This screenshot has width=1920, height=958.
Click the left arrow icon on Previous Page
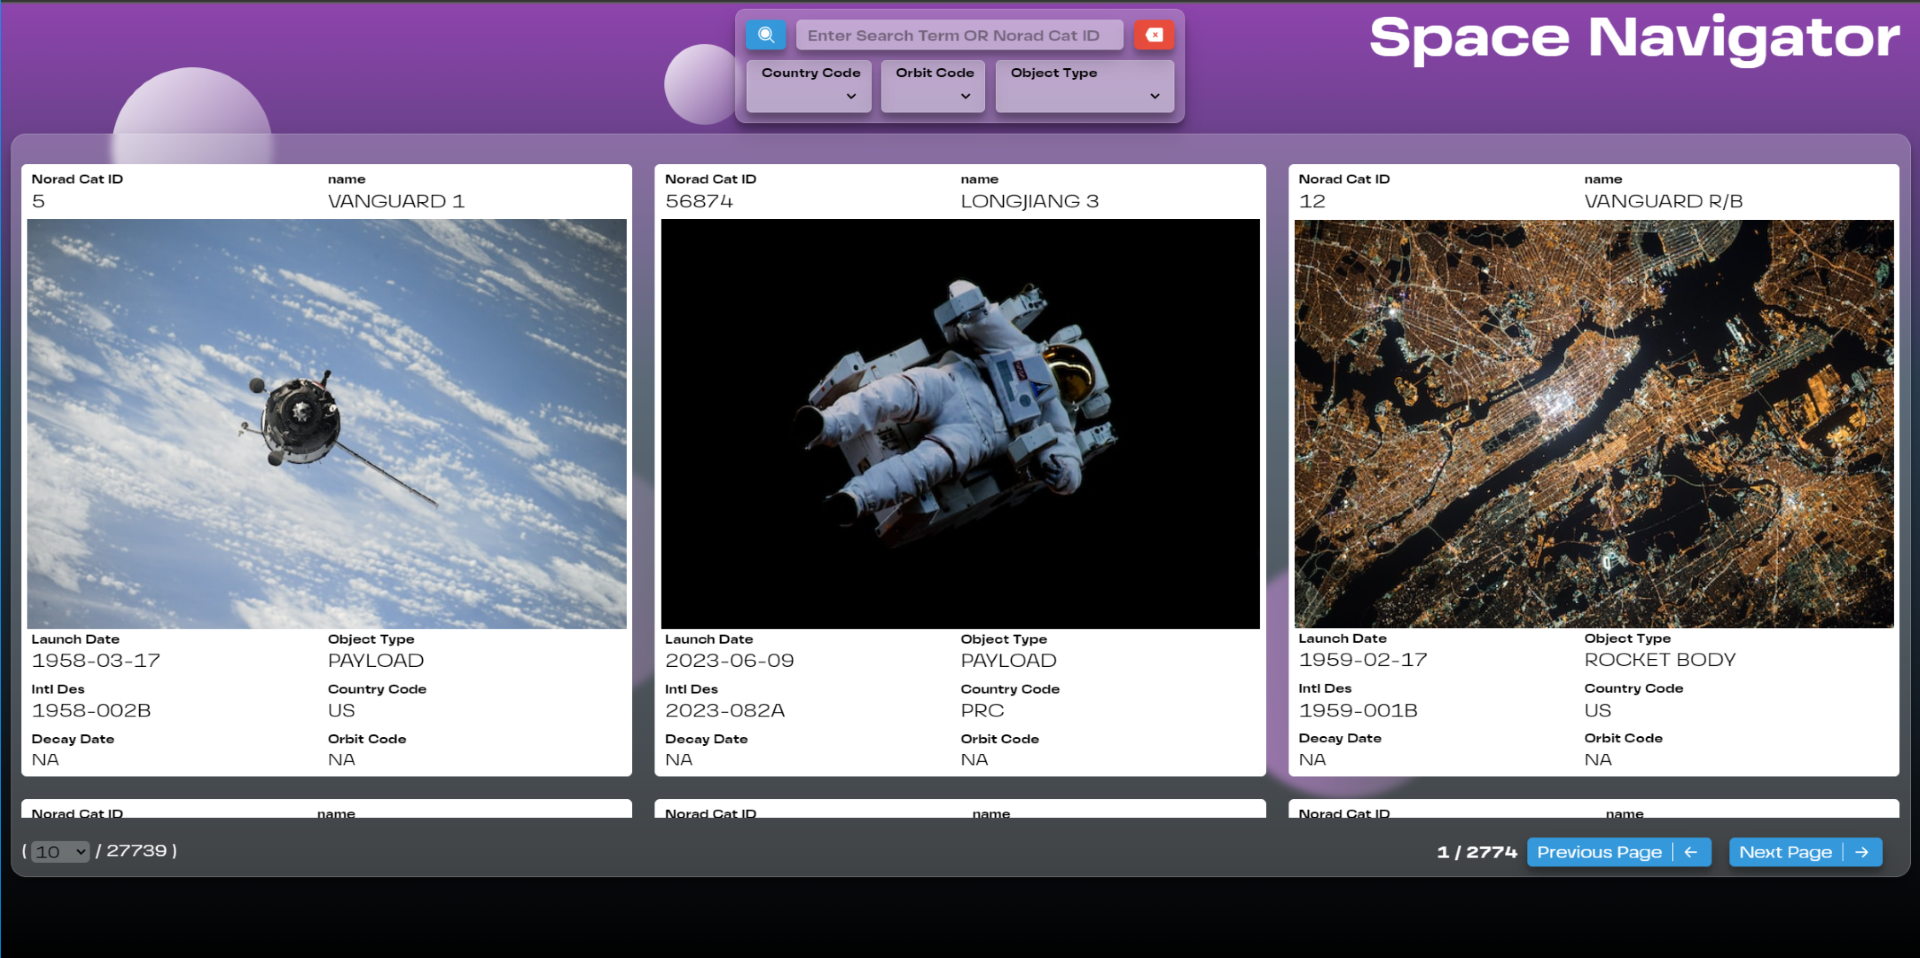1691,852
